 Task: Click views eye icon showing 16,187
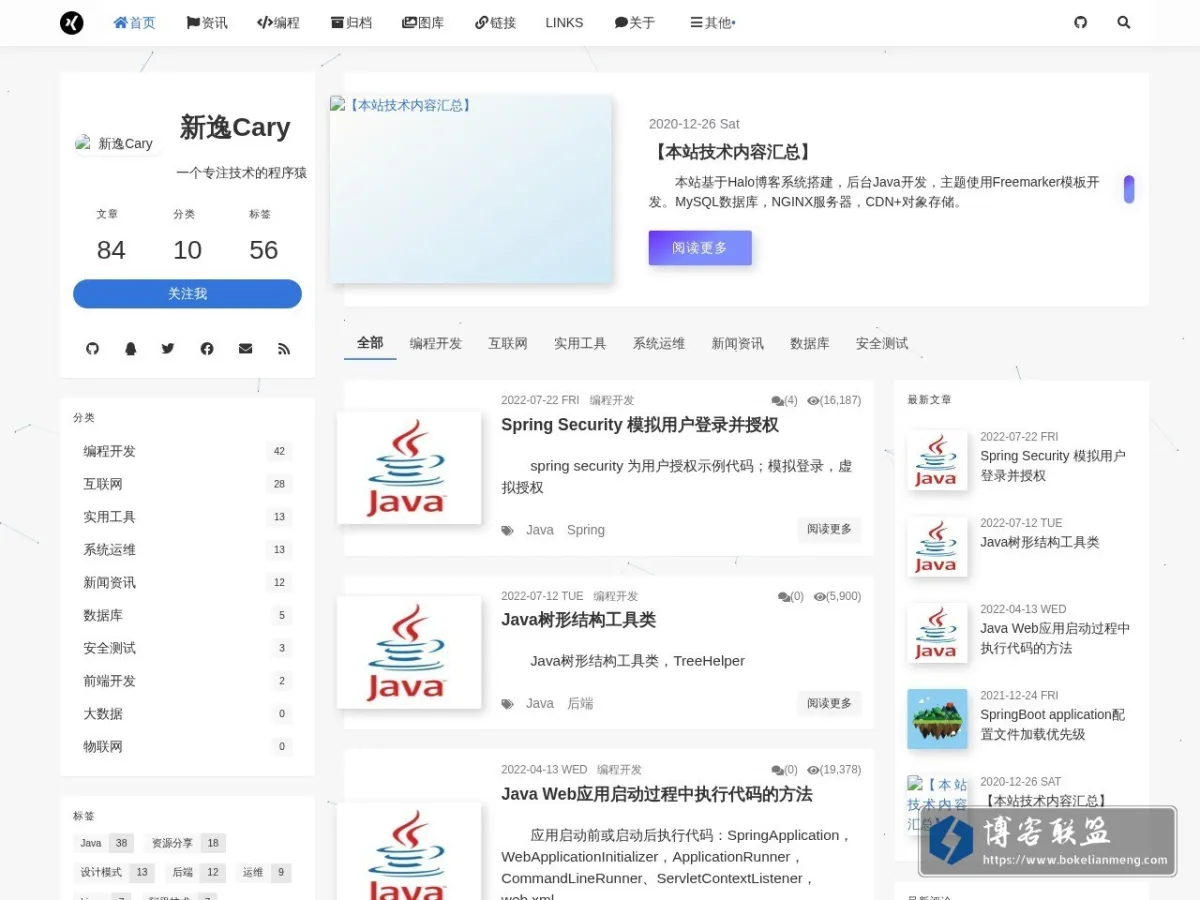coord(813,401)
